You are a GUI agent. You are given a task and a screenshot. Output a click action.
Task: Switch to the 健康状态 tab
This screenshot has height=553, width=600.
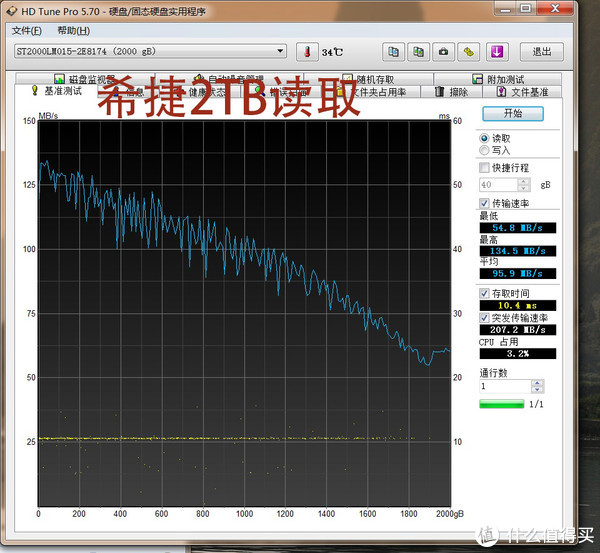200,92
